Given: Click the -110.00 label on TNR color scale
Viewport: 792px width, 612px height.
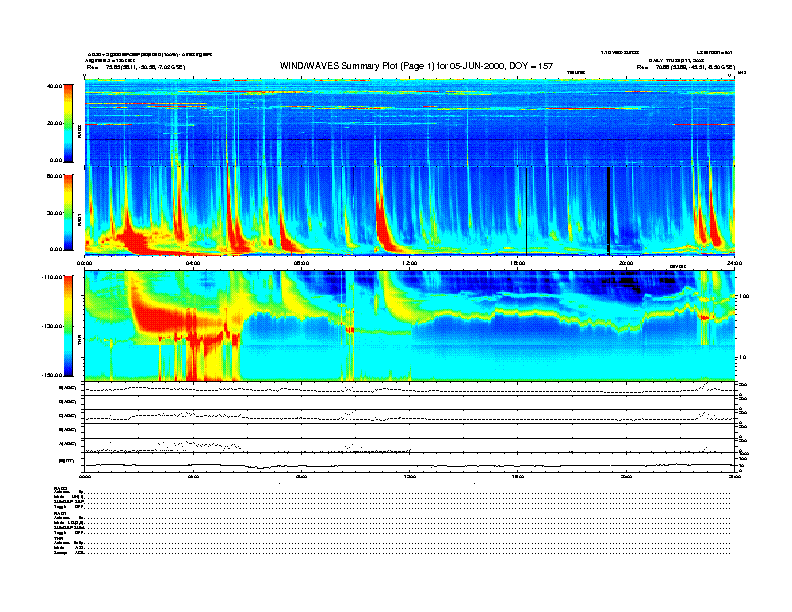Looking at the screenshot, I should point(53,277).
